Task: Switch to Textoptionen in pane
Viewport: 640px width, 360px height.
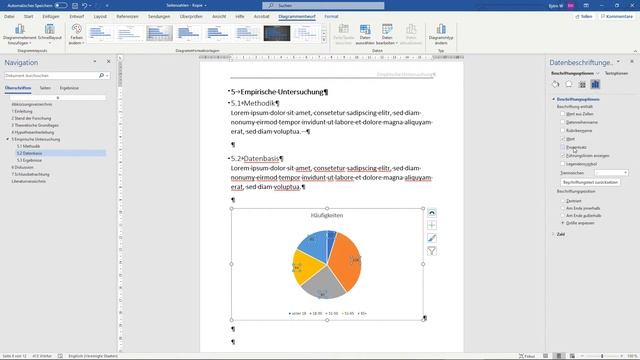Action: tap(616, 73)
